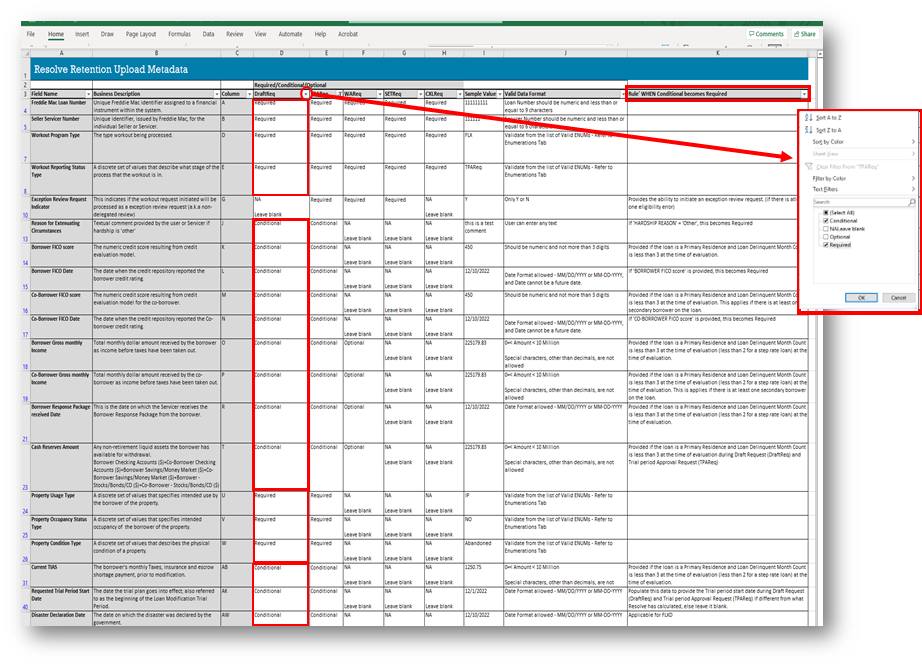This screenshot has width=922, height=668.
Task: Click the Comments speech bubble button
Action: coord(766,34)
